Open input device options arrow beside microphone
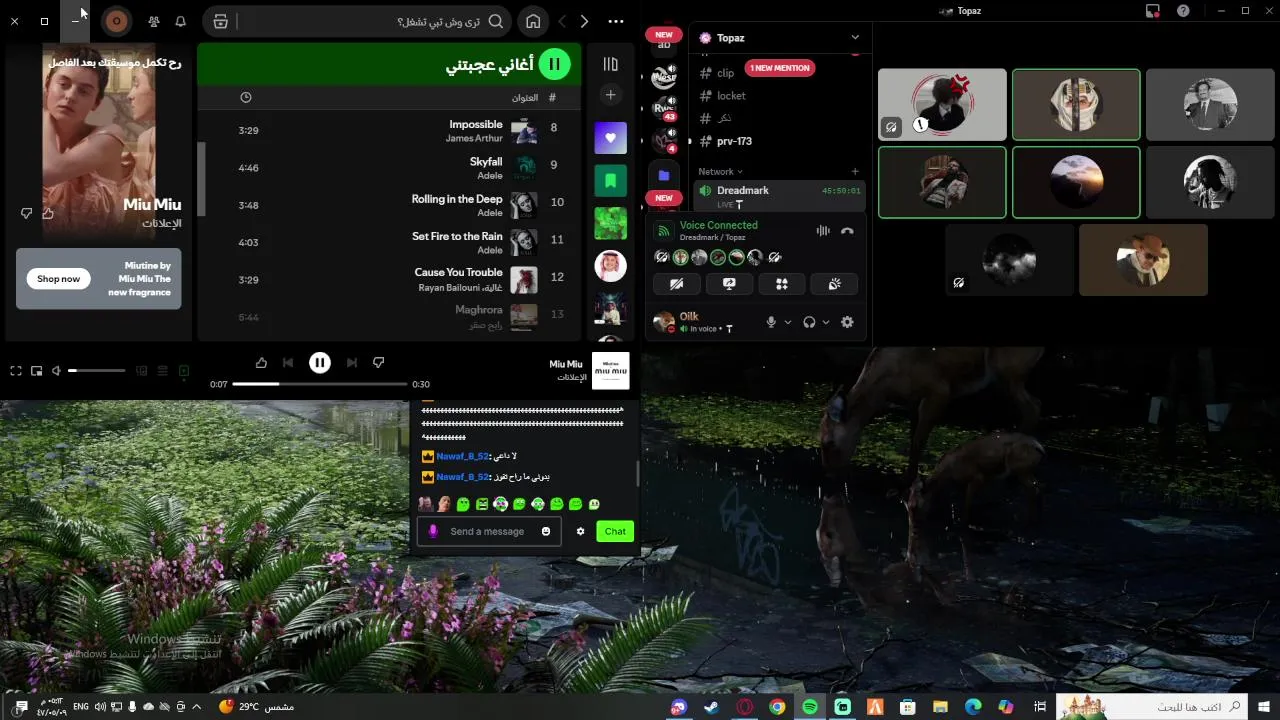This screenshot has height=720, width=1280. (788, 322)
